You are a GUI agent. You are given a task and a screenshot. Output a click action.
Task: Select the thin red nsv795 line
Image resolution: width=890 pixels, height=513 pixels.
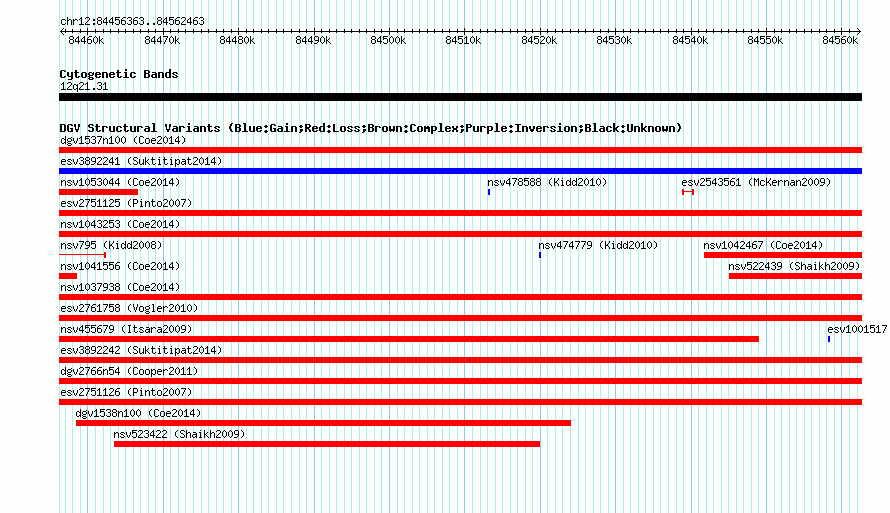tap(83, 255)
